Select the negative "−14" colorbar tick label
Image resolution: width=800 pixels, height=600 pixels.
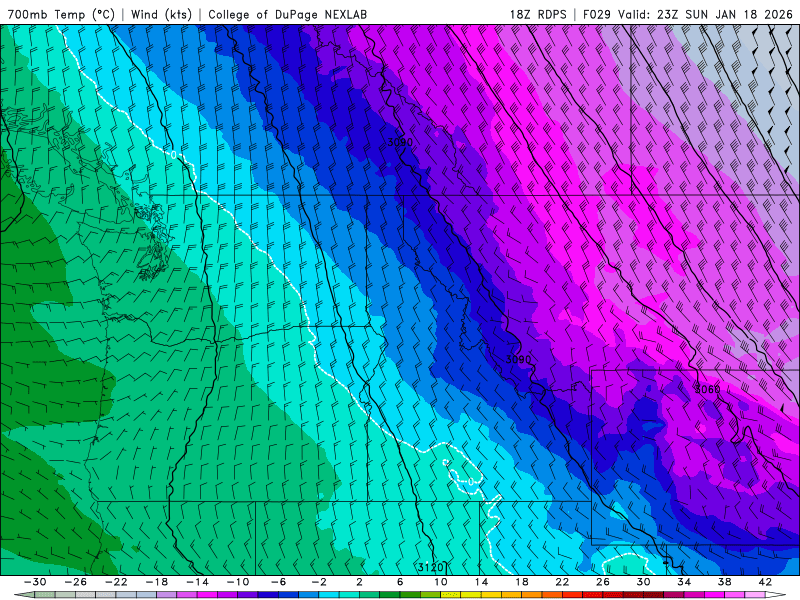(197, 582)
